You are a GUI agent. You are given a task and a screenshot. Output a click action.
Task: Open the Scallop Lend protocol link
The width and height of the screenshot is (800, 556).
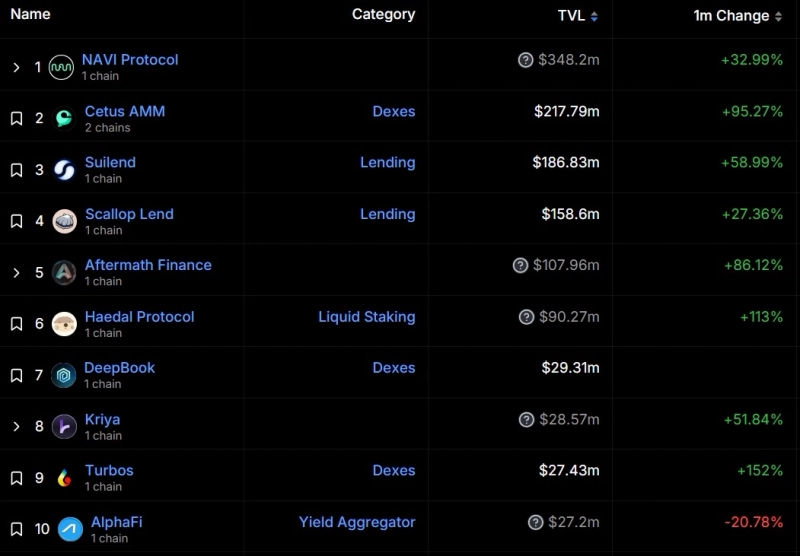pyautogui.click(x=129, y=214)
